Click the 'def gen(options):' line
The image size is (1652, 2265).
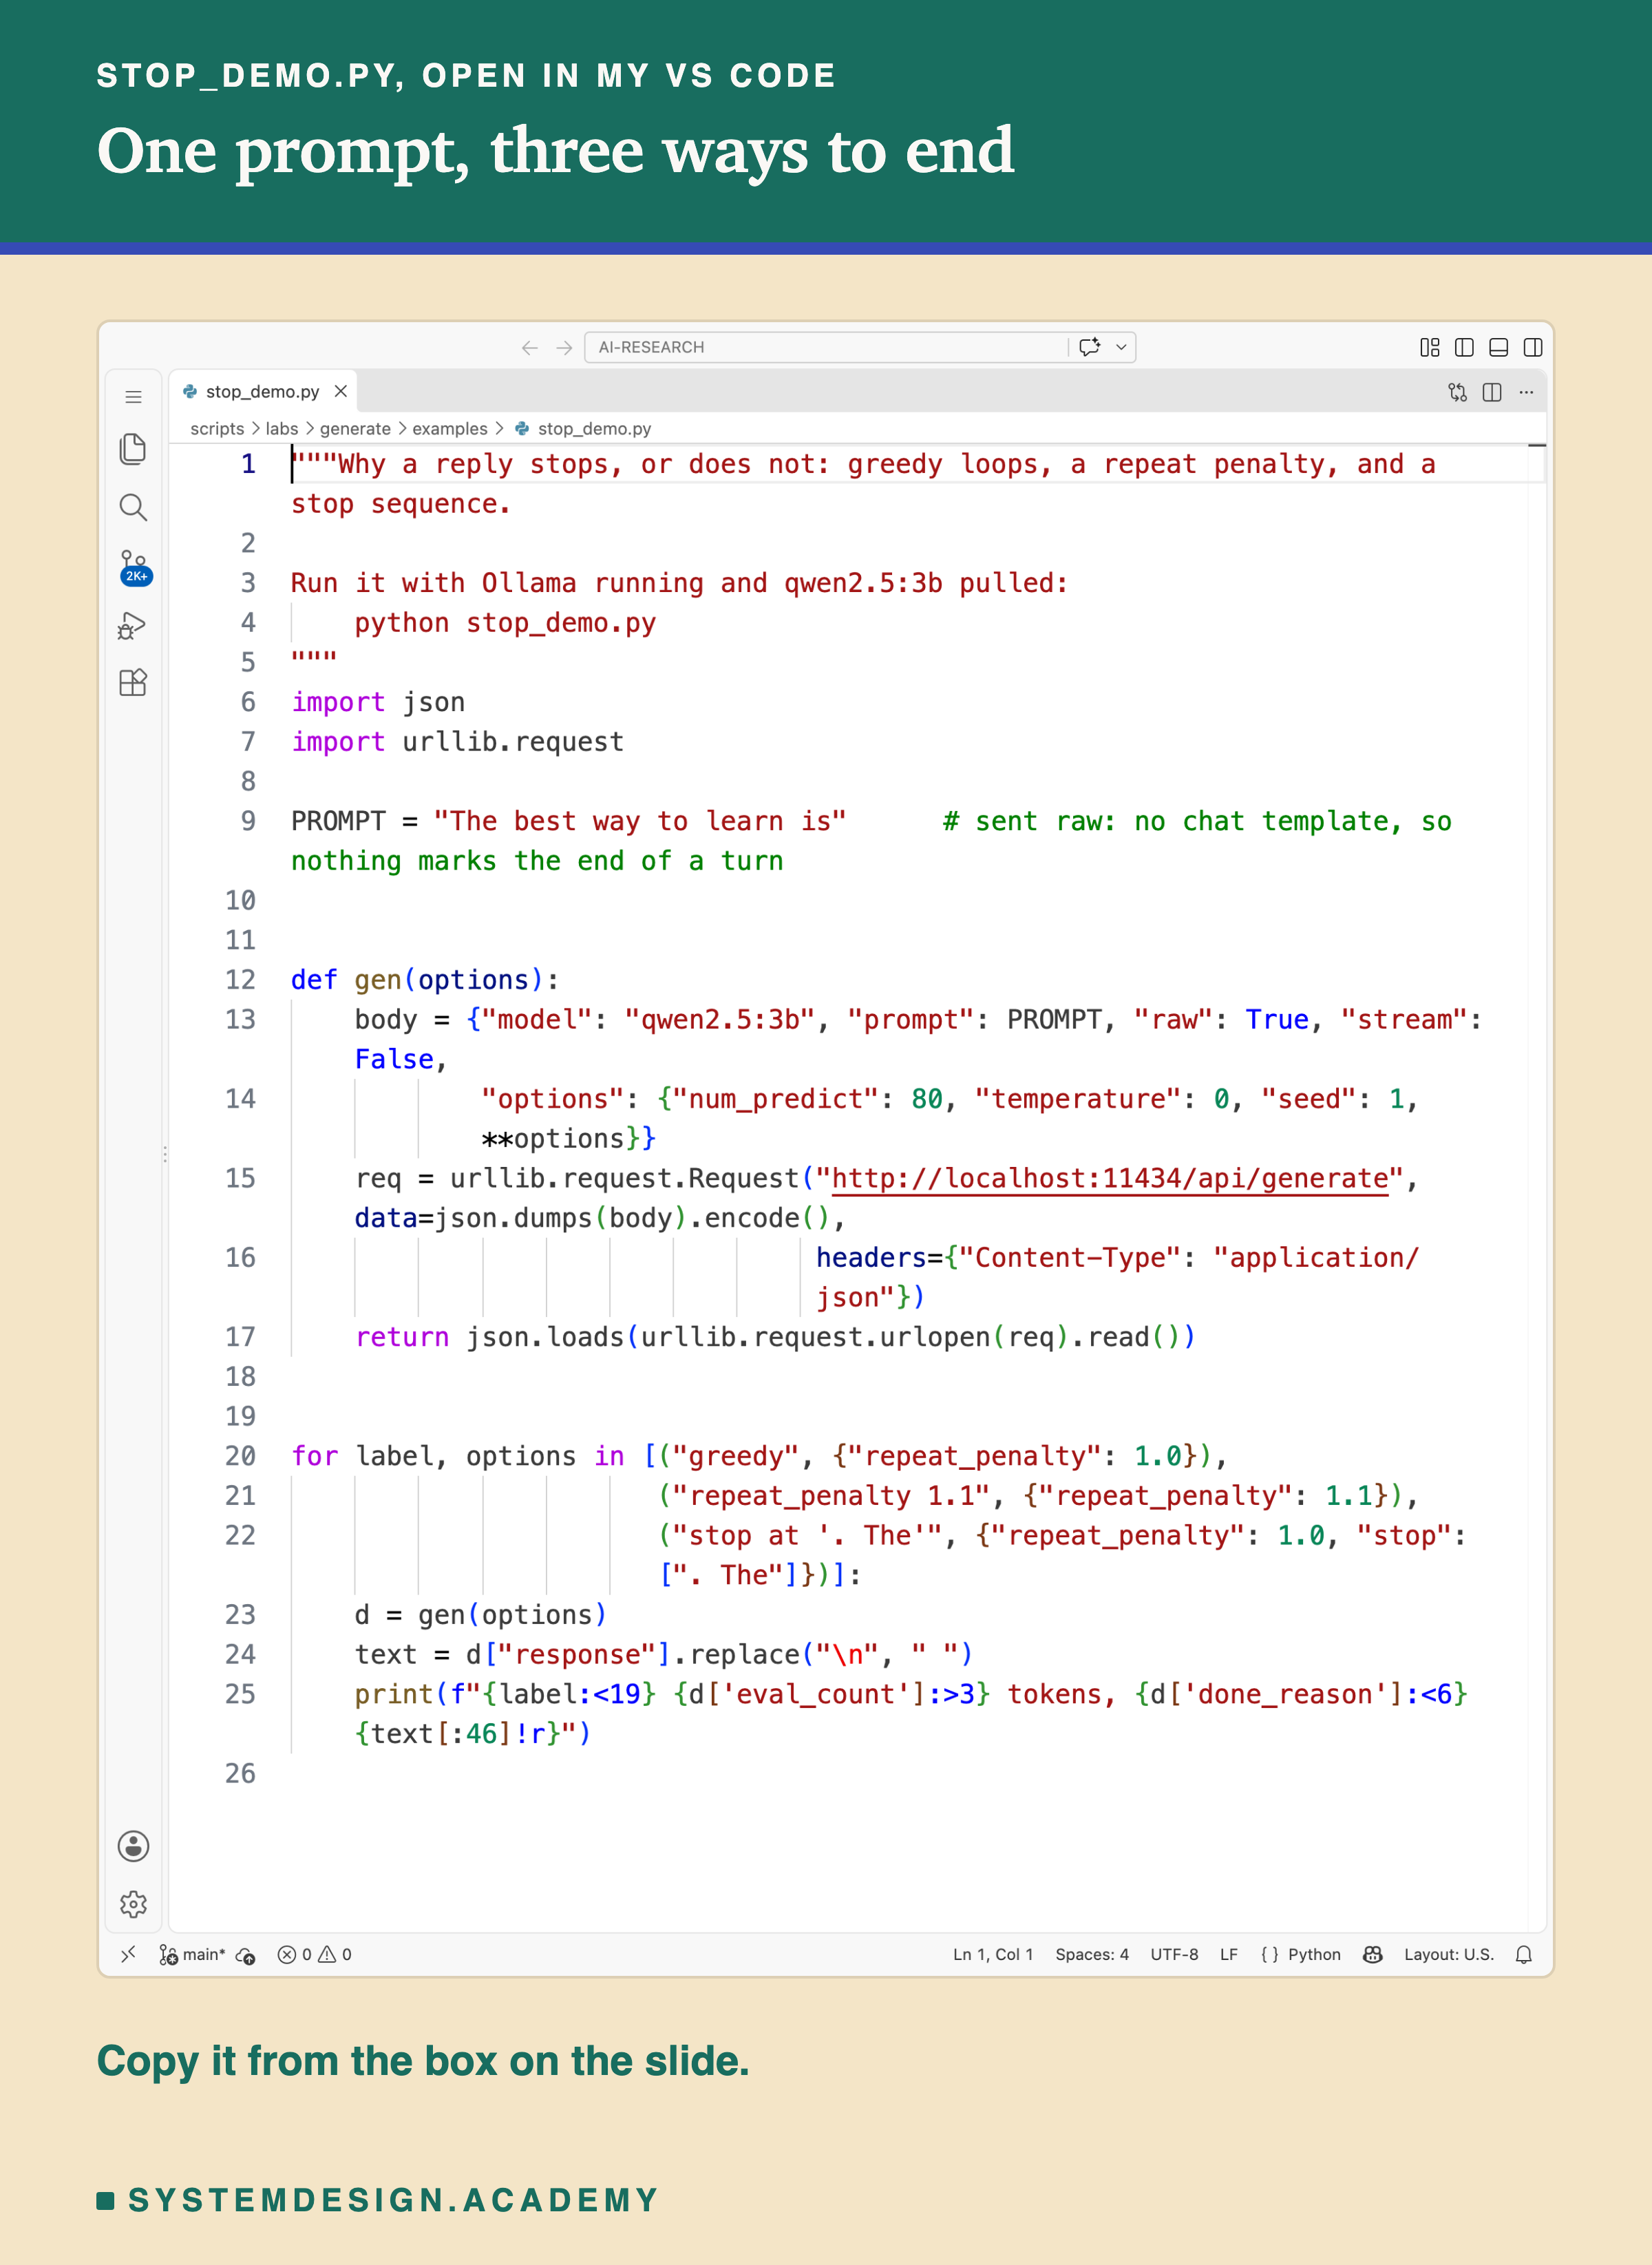425,979
